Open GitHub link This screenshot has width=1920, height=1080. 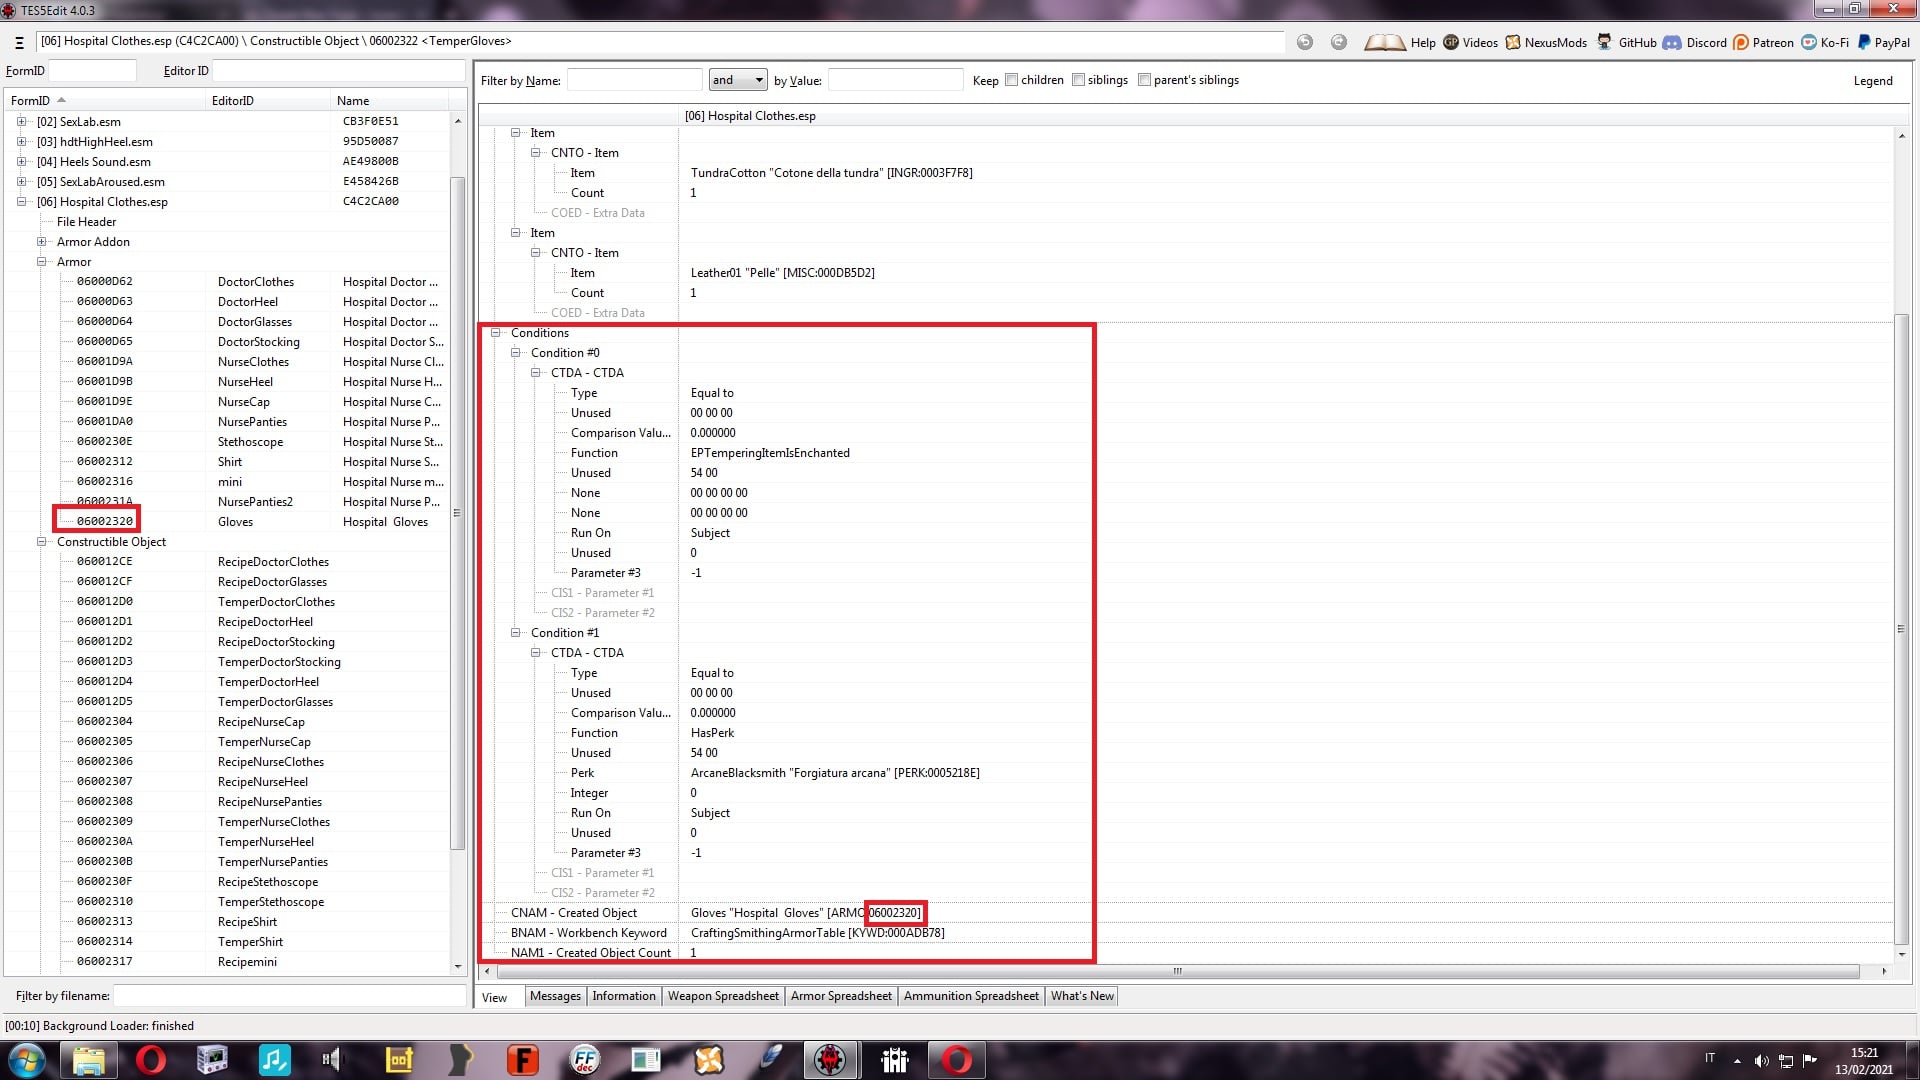click(x=1626, y=42)
